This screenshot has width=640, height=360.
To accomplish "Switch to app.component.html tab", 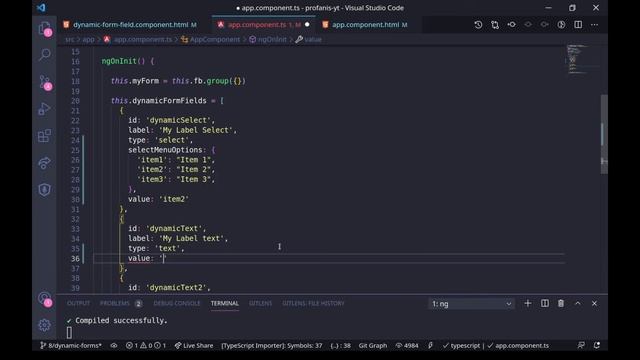I will point(366,25).
